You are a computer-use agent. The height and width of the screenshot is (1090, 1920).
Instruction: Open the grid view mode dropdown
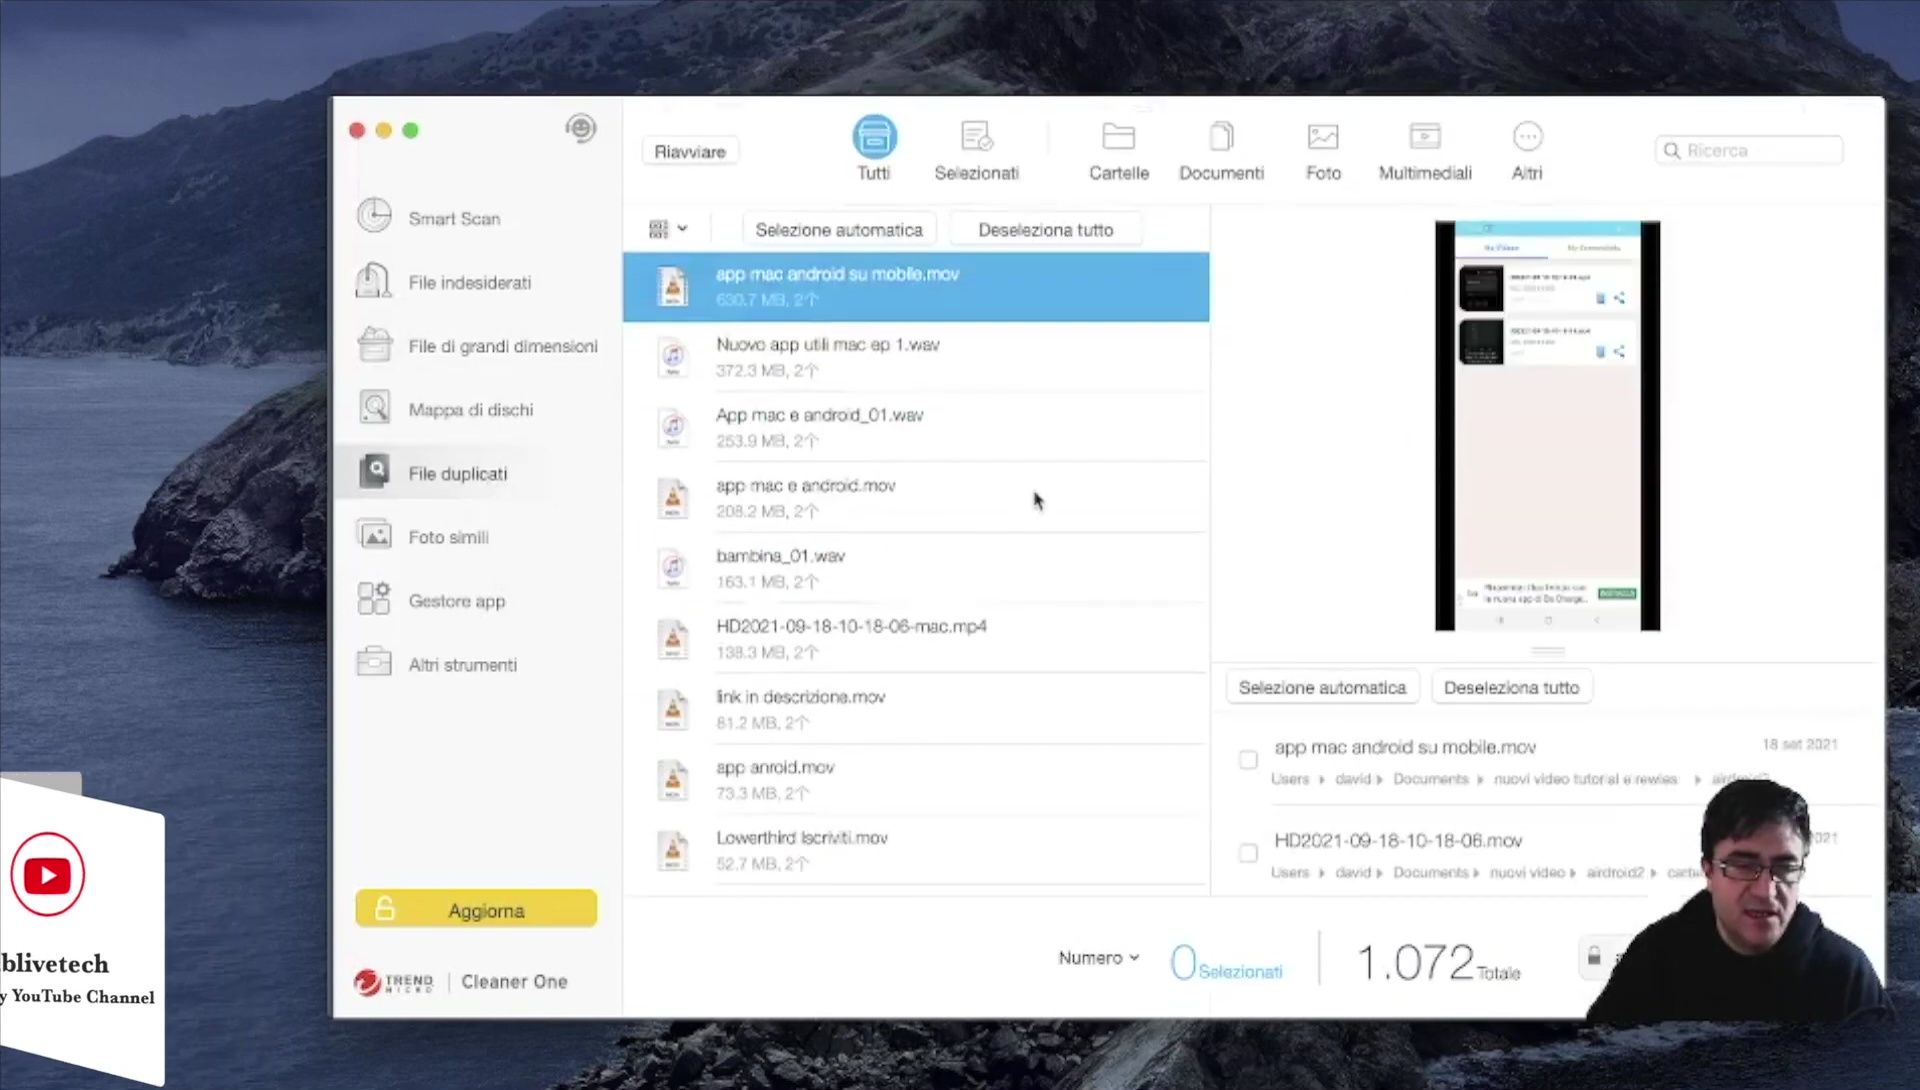point(668,229)
